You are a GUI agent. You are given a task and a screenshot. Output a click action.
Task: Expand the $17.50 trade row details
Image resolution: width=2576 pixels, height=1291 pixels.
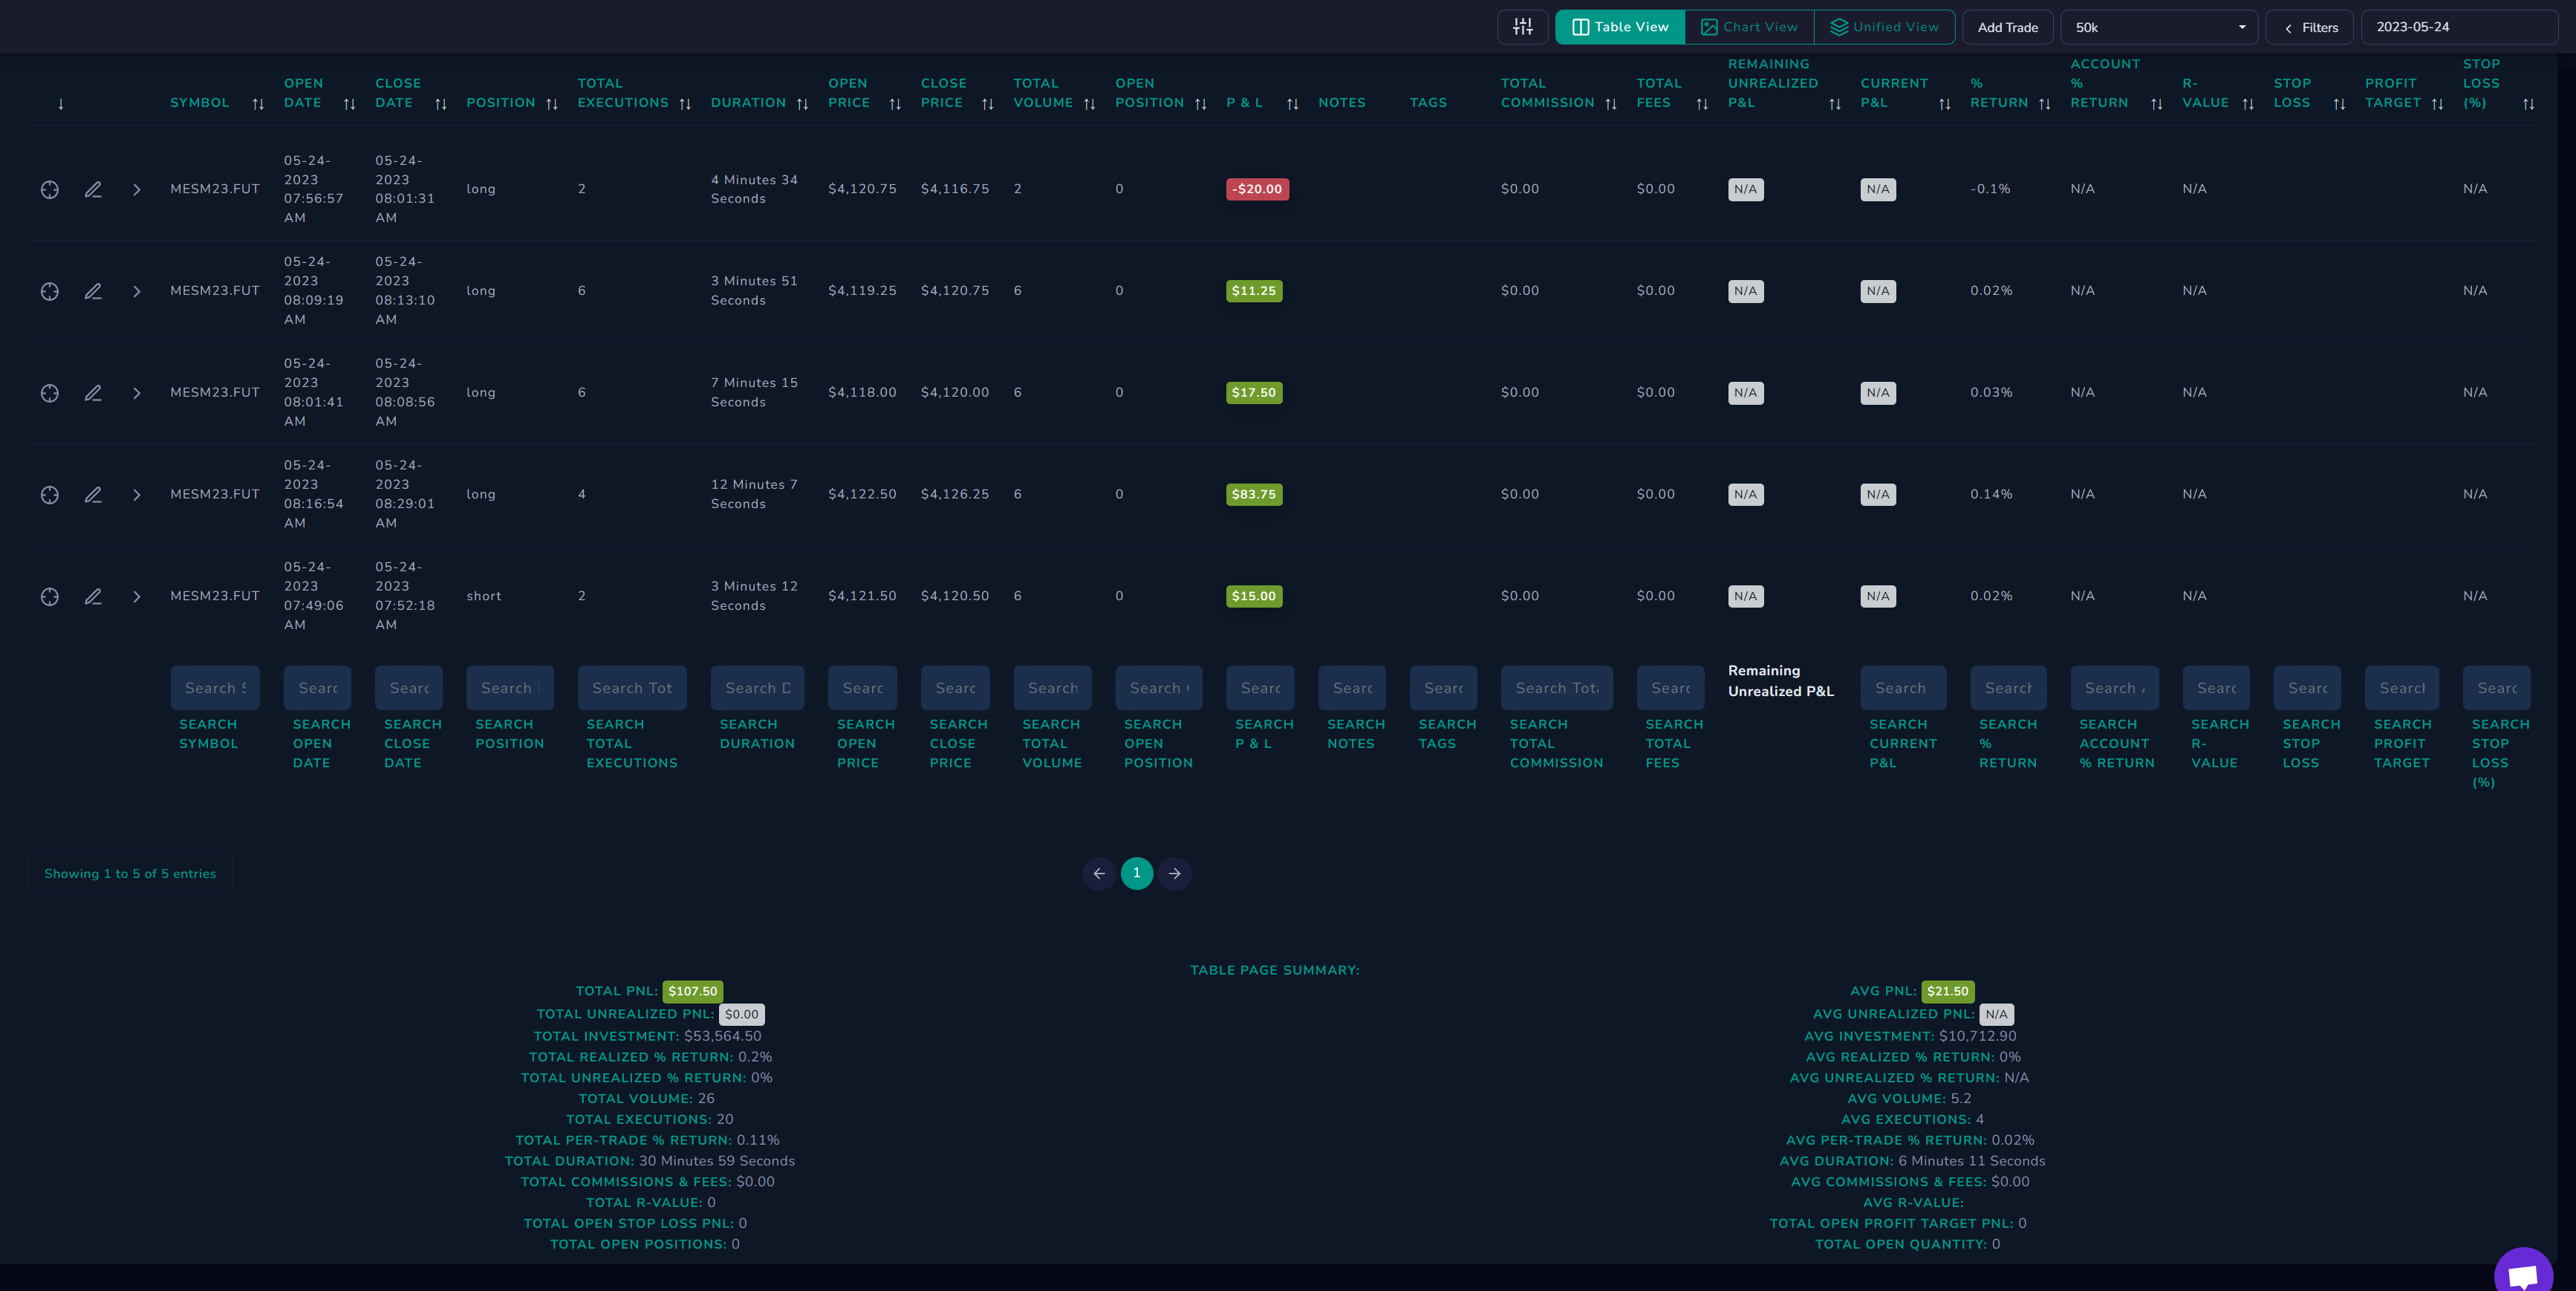[136, 393]
